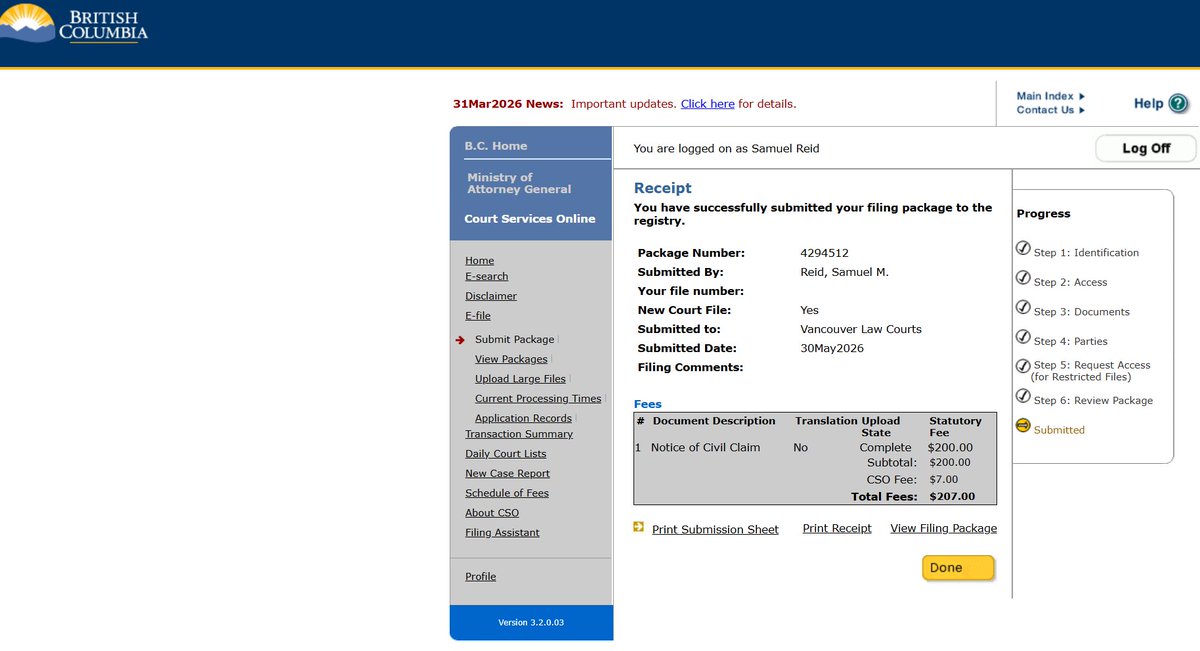The image size is (1200, 651).
Task: Open the Print Receipt link
Action: tap(837, 528)
